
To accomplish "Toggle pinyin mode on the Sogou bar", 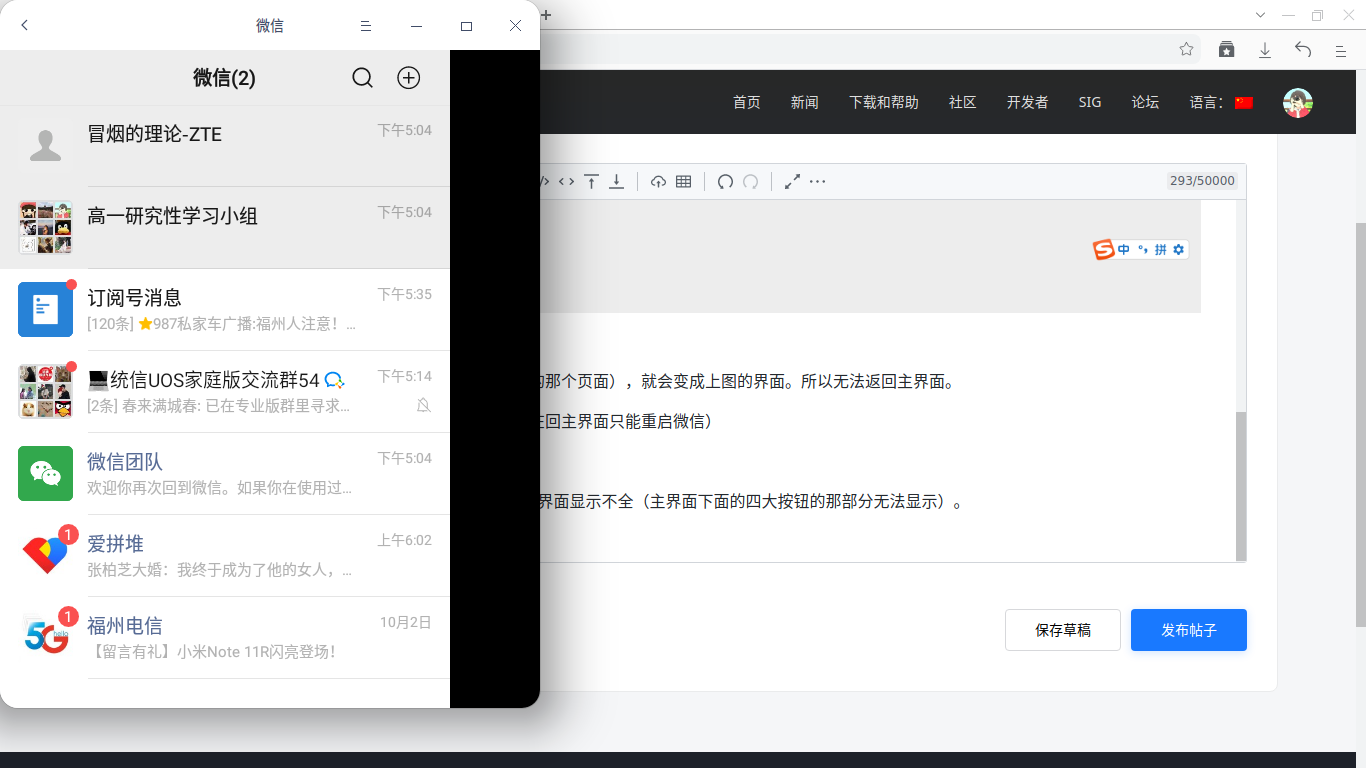I will (x=1163, y=249).
